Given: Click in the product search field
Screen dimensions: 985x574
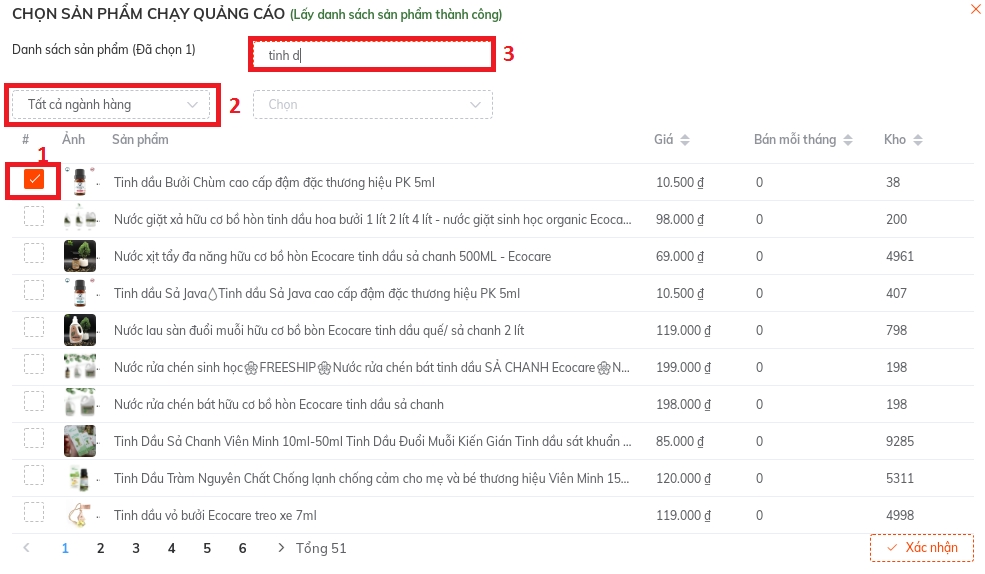Looking at the screenshot, I should click(371, 55).
